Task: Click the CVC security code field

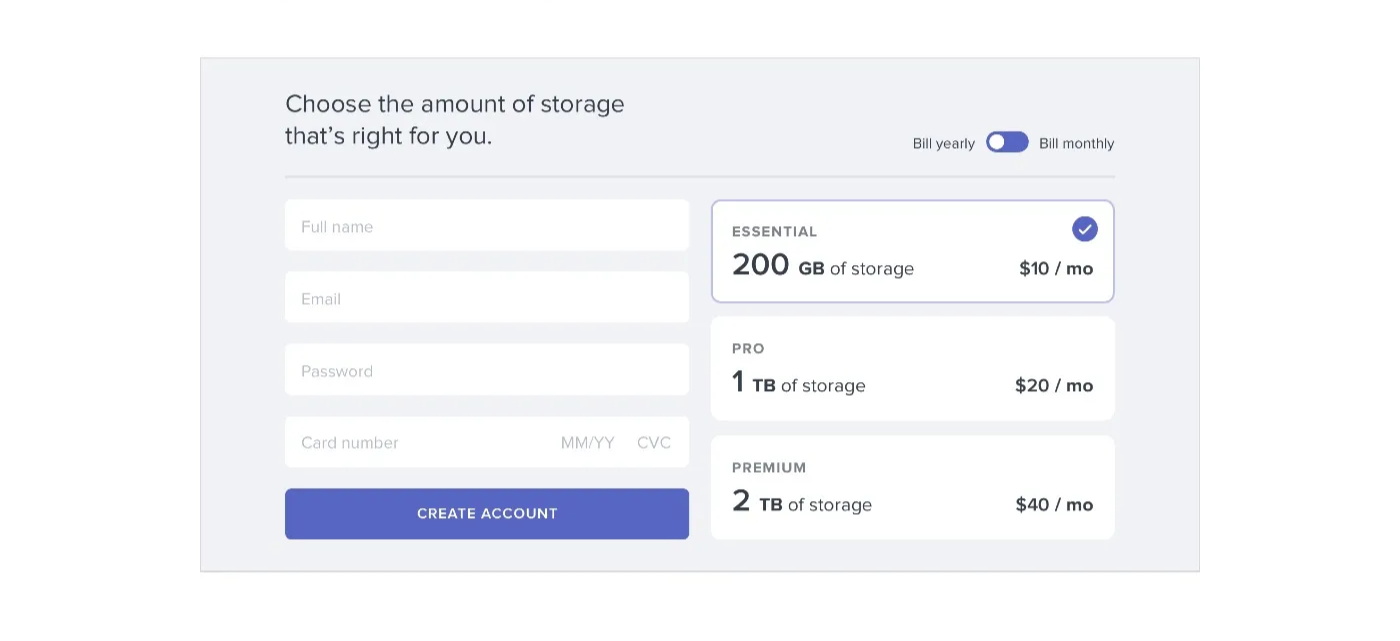Action: (x=654, y=443)
